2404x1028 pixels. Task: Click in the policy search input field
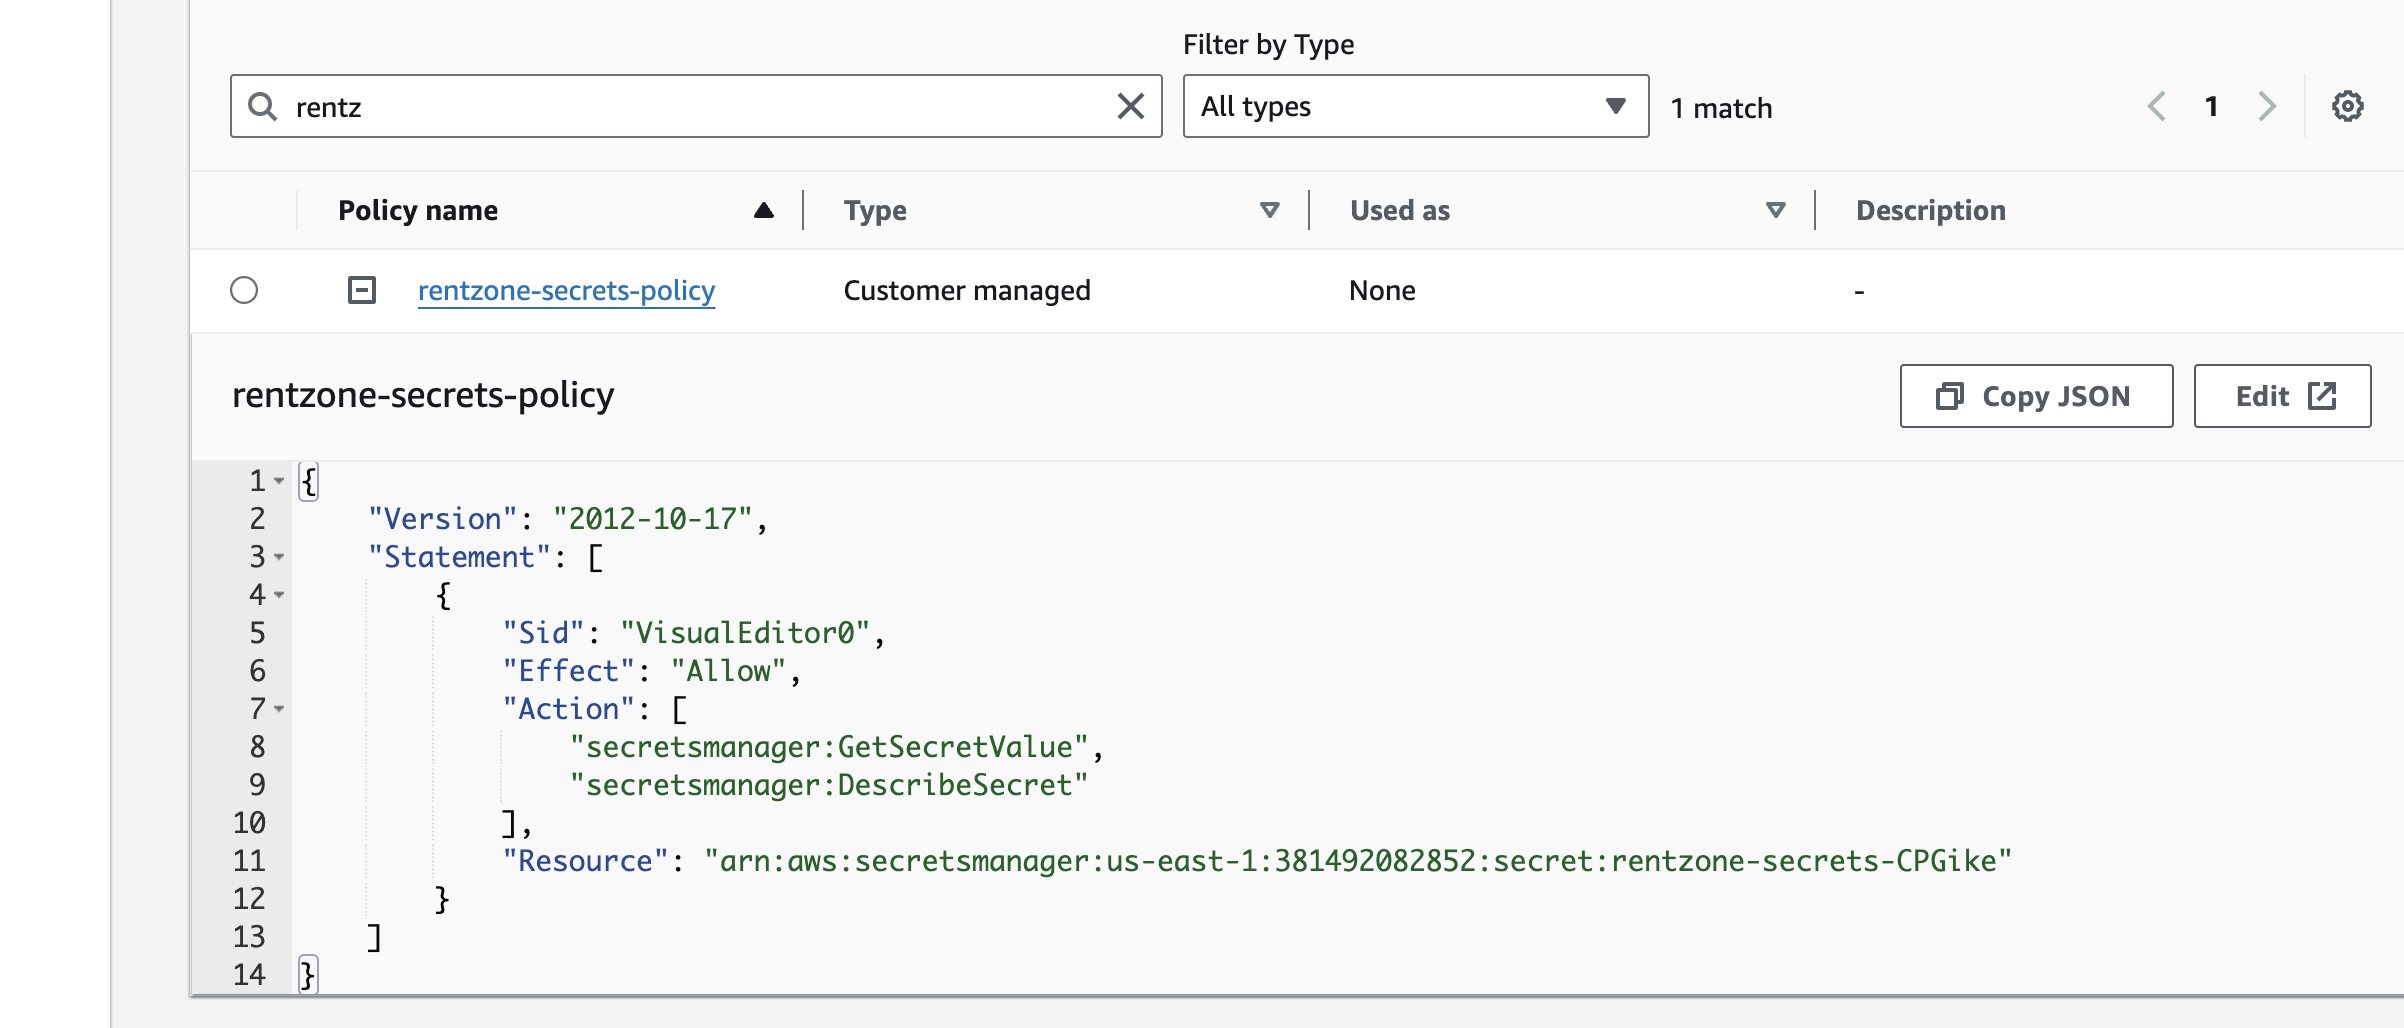tap(696, 106)
